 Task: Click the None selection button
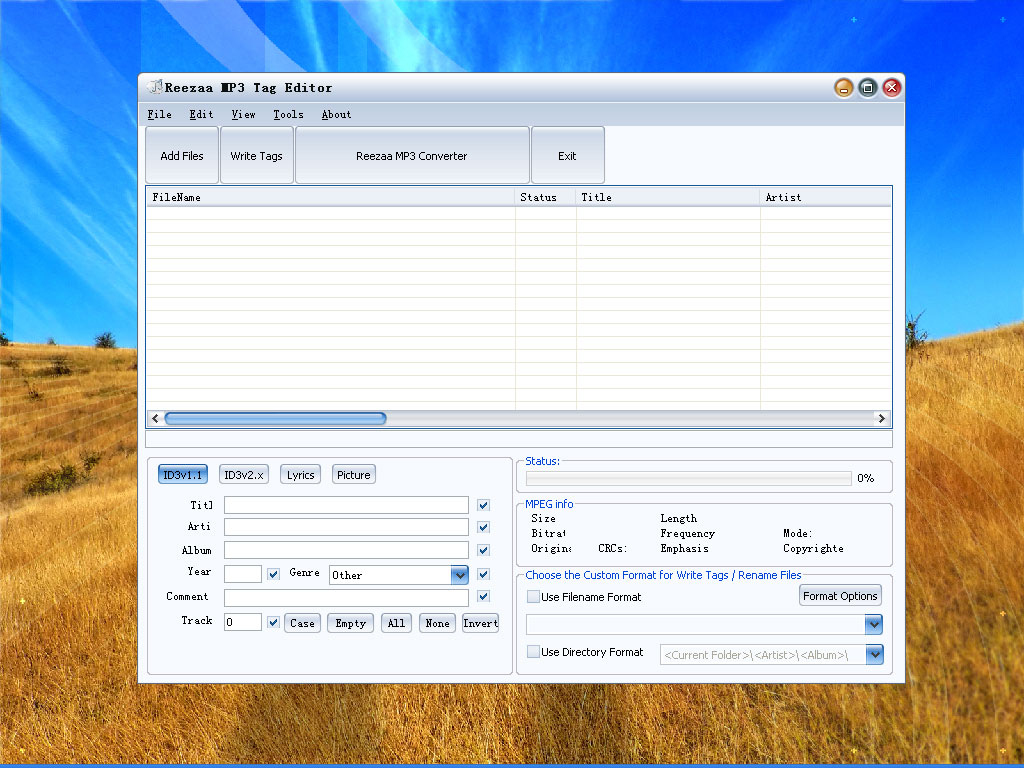tap(438, 623)
